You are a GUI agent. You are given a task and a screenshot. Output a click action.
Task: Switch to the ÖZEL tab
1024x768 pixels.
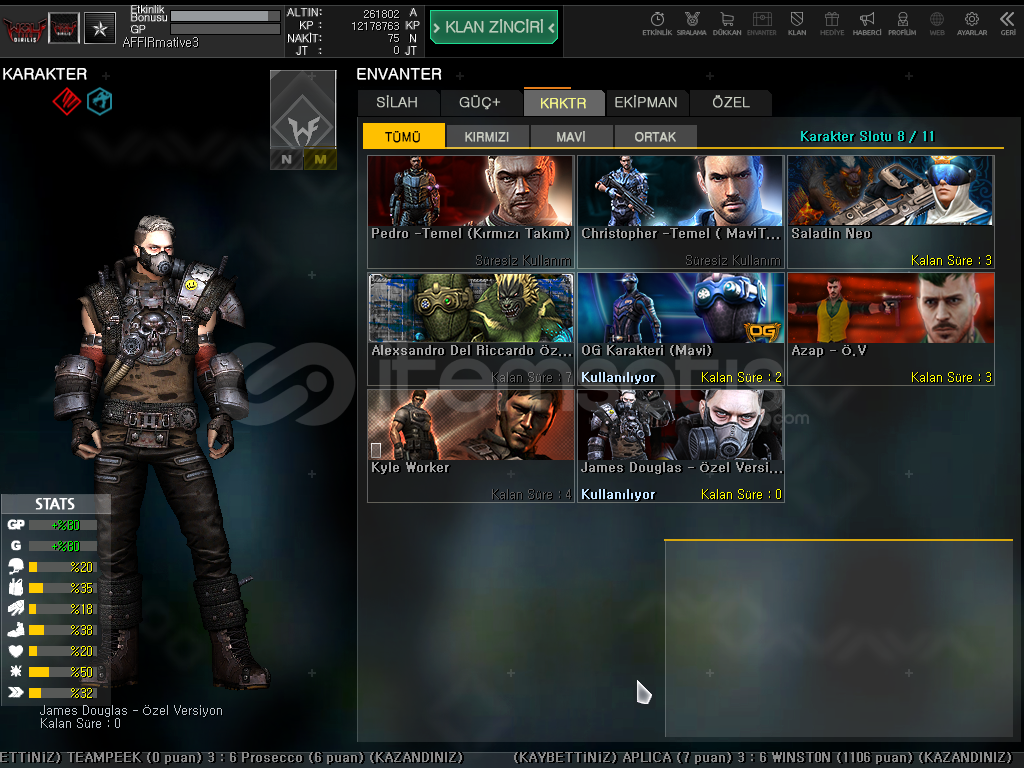731,103
